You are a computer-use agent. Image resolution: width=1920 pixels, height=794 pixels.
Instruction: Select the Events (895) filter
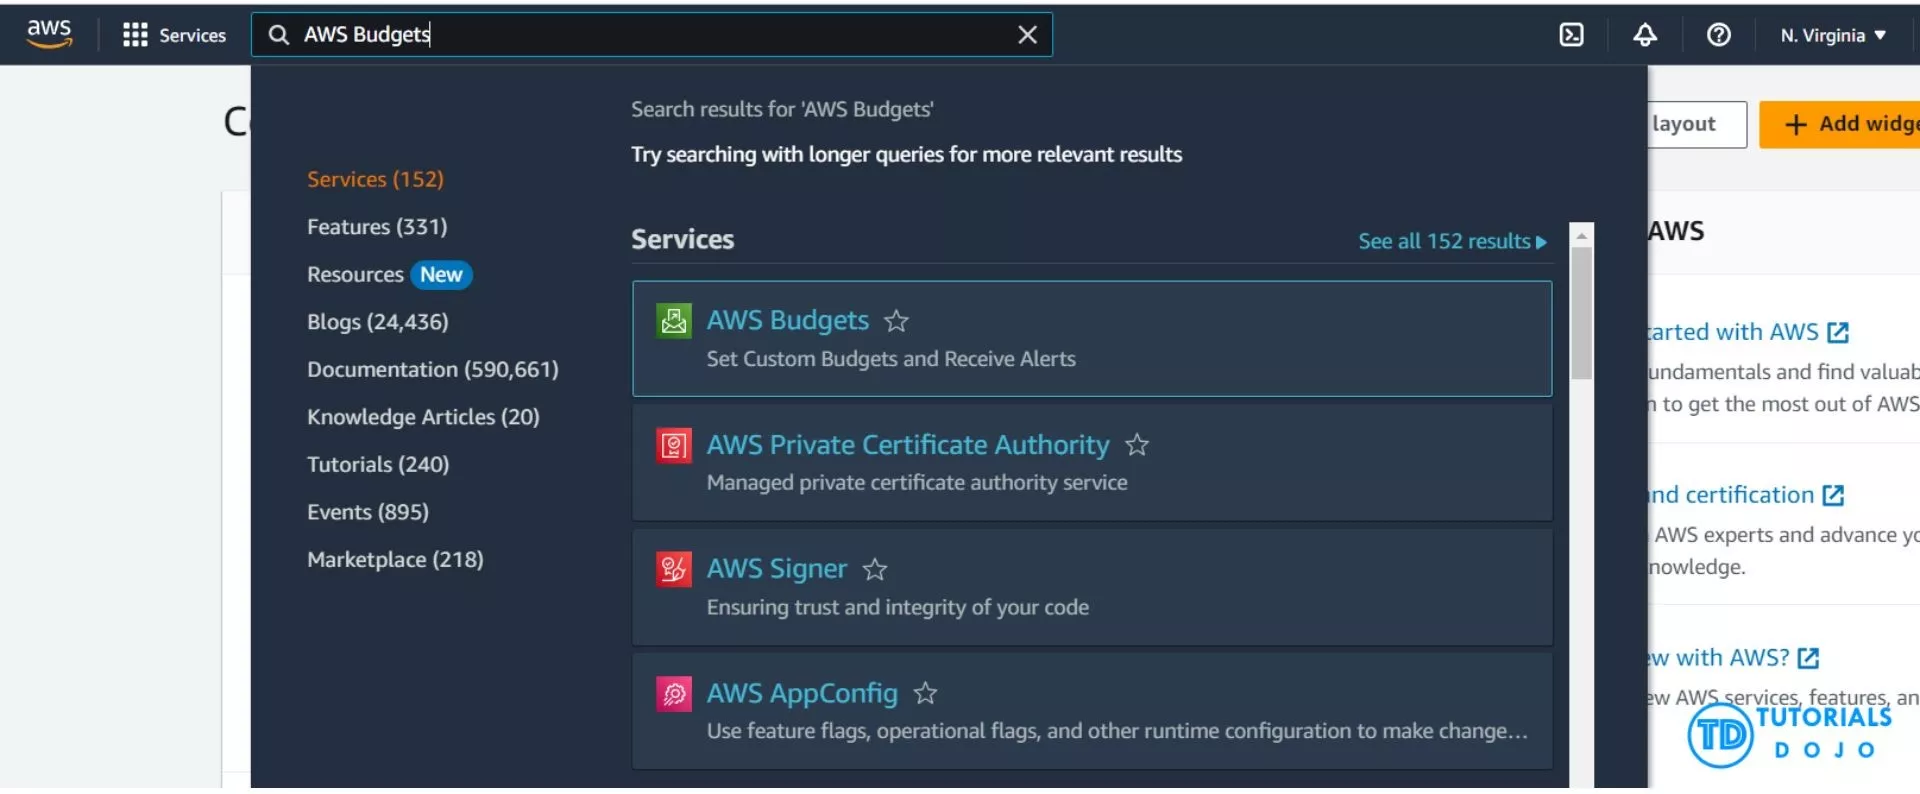coord(368,512)
